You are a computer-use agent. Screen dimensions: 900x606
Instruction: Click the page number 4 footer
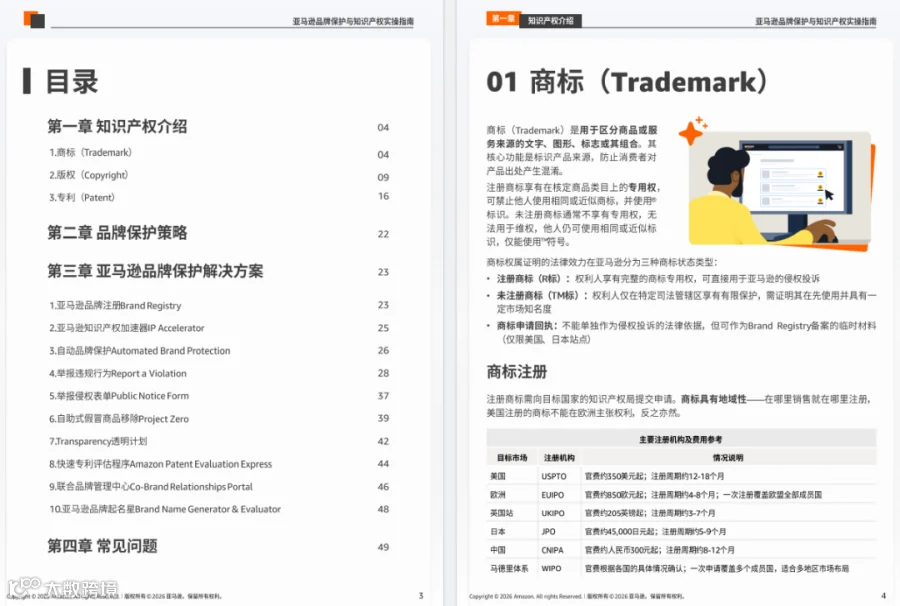883,596
